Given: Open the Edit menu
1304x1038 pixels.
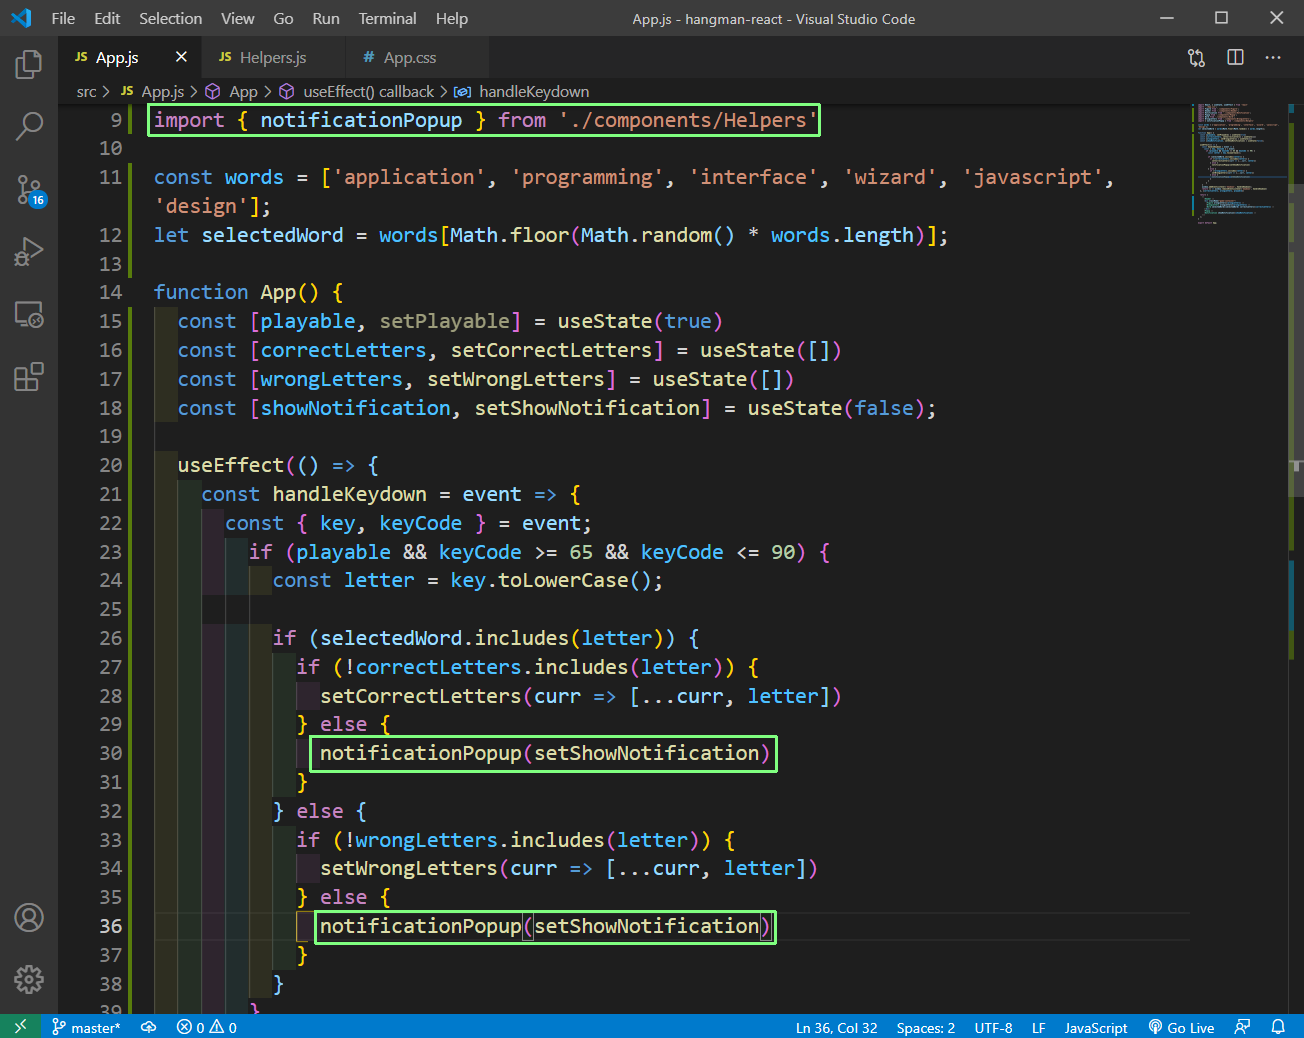Looking at the screenshot, I should 107,18.
